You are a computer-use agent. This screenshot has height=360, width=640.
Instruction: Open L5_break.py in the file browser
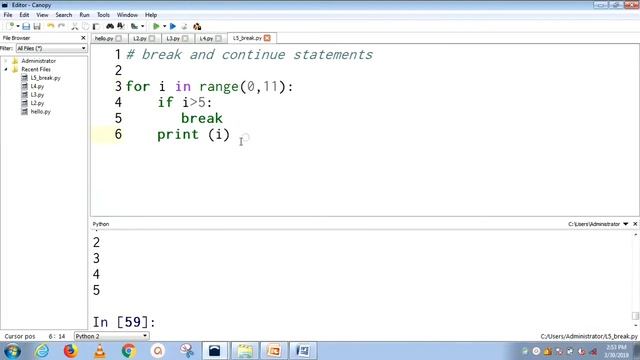(x=45, y=78)
